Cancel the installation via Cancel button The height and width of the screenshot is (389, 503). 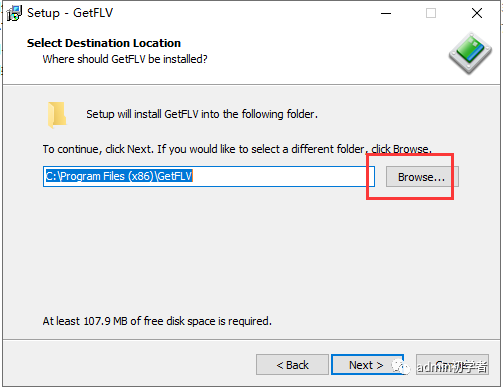click(452, 365)
